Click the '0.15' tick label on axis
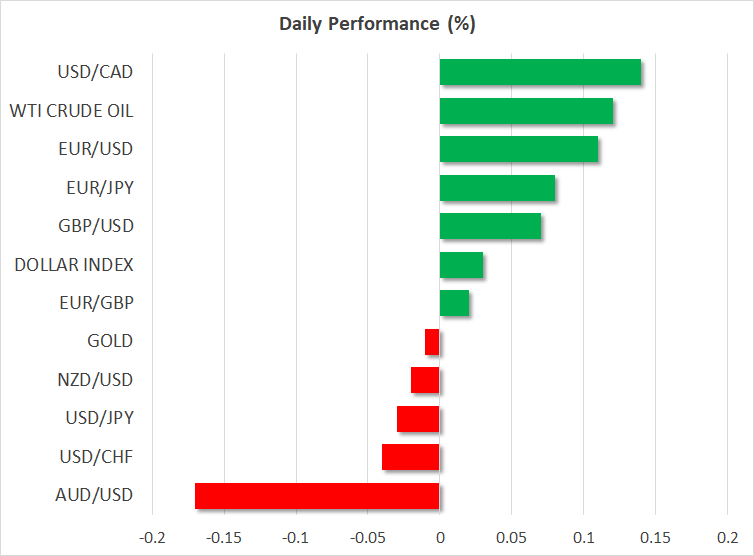The height and width of the screenshot is (556, 754). pyautogui.click(x=655, y=537)
